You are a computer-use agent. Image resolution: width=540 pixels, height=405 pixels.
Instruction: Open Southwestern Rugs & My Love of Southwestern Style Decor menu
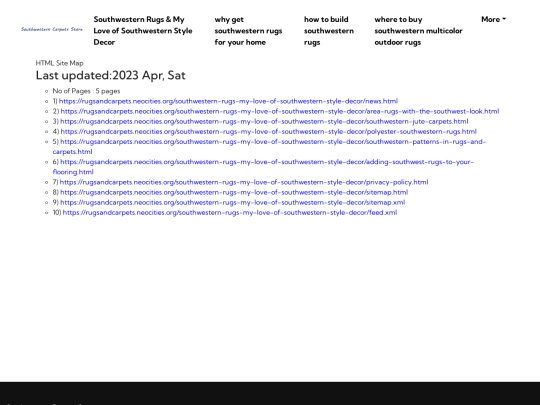143,31
